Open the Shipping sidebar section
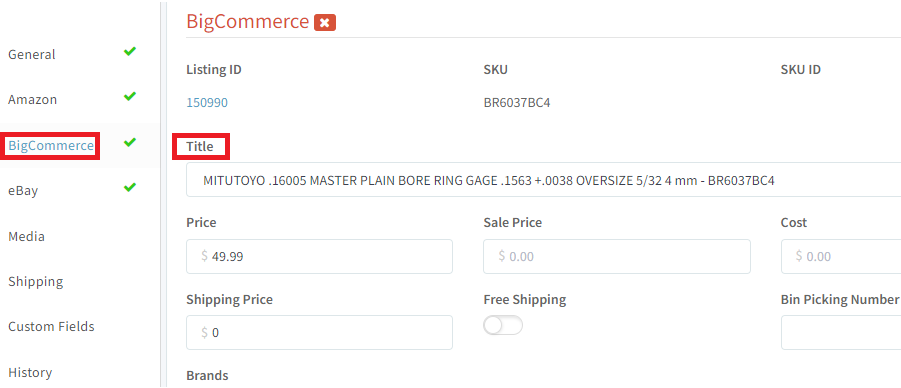The height and width of the screenshot is (388, 901). [x=36, y=282]
